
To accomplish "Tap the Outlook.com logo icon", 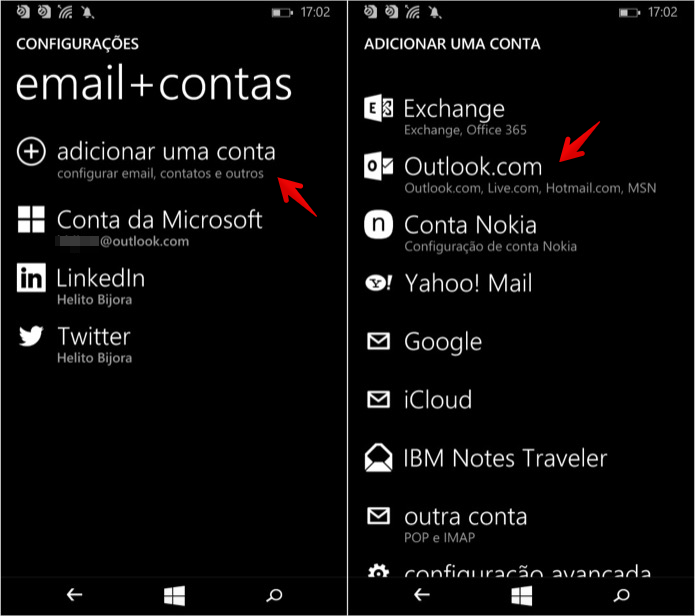I will coord(378,166).
